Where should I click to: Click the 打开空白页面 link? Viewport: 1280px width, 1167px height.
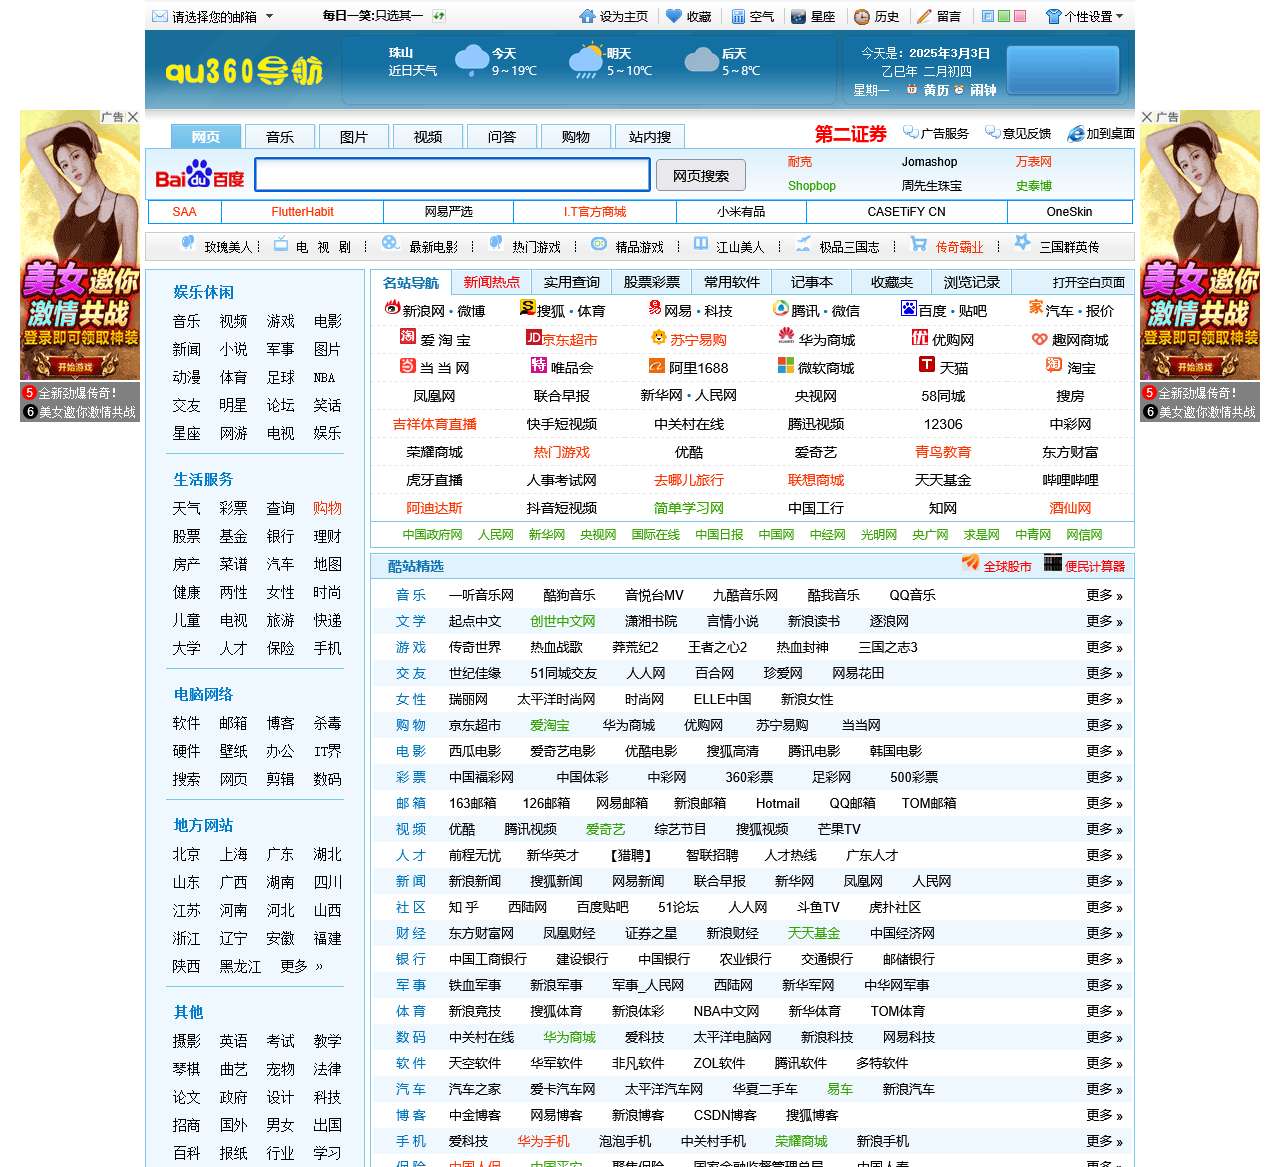click(1088, 283)
